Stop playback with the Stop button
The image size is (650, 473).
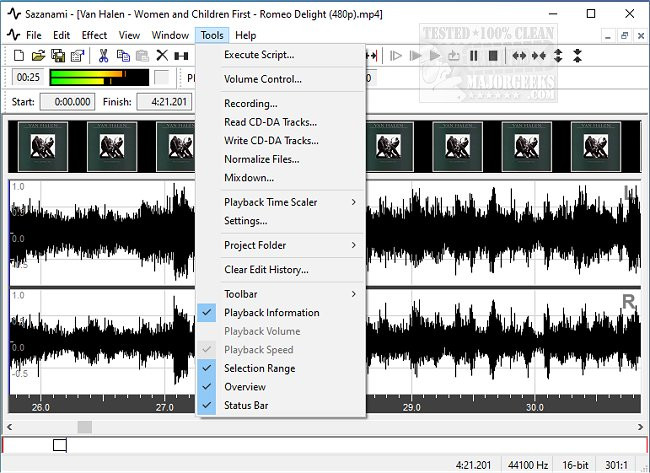(x=493, y=56)
